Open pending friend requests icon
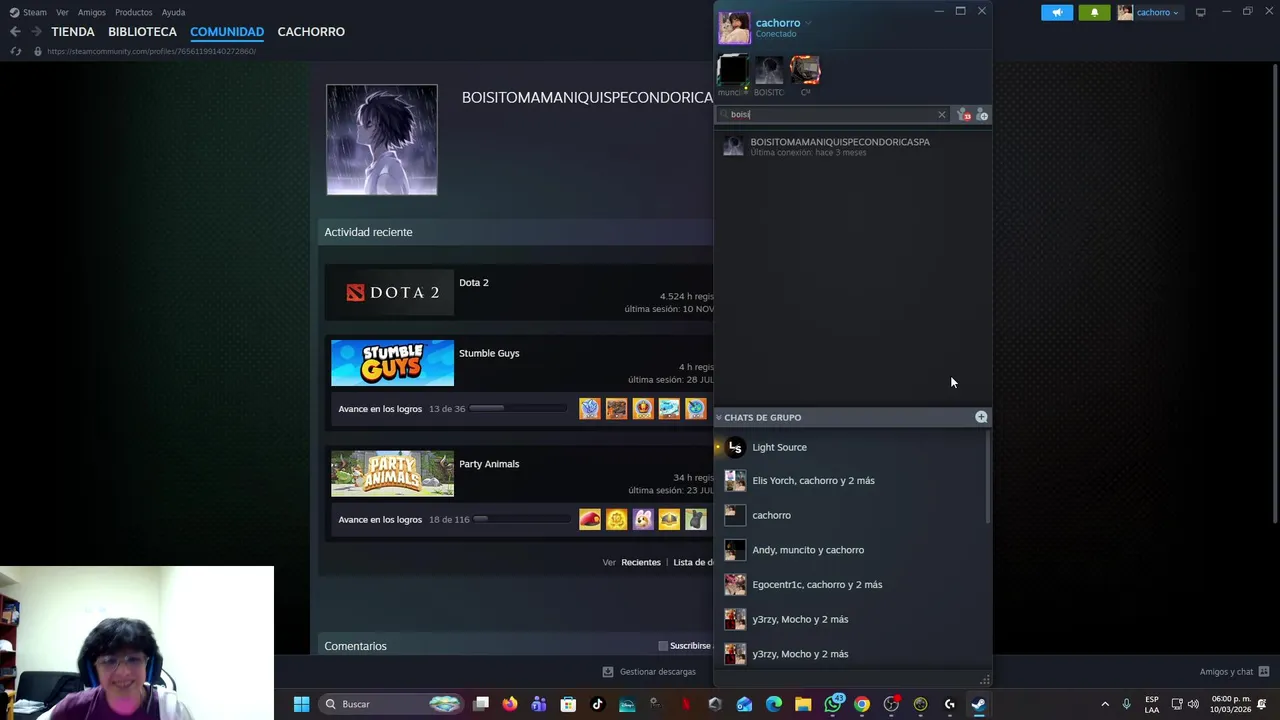 tap(964, 115)
